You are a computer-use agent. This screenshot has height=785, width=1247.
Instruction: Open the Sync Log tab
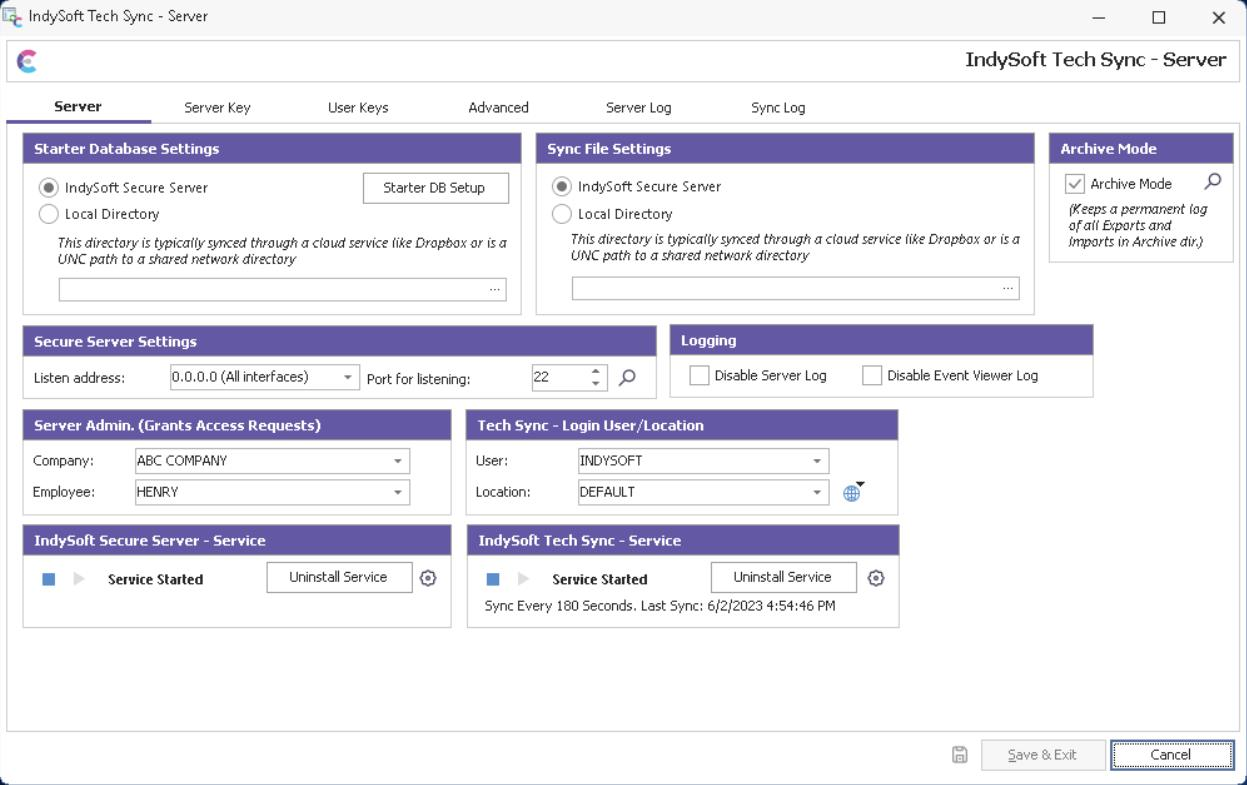(x=777, y=108)
